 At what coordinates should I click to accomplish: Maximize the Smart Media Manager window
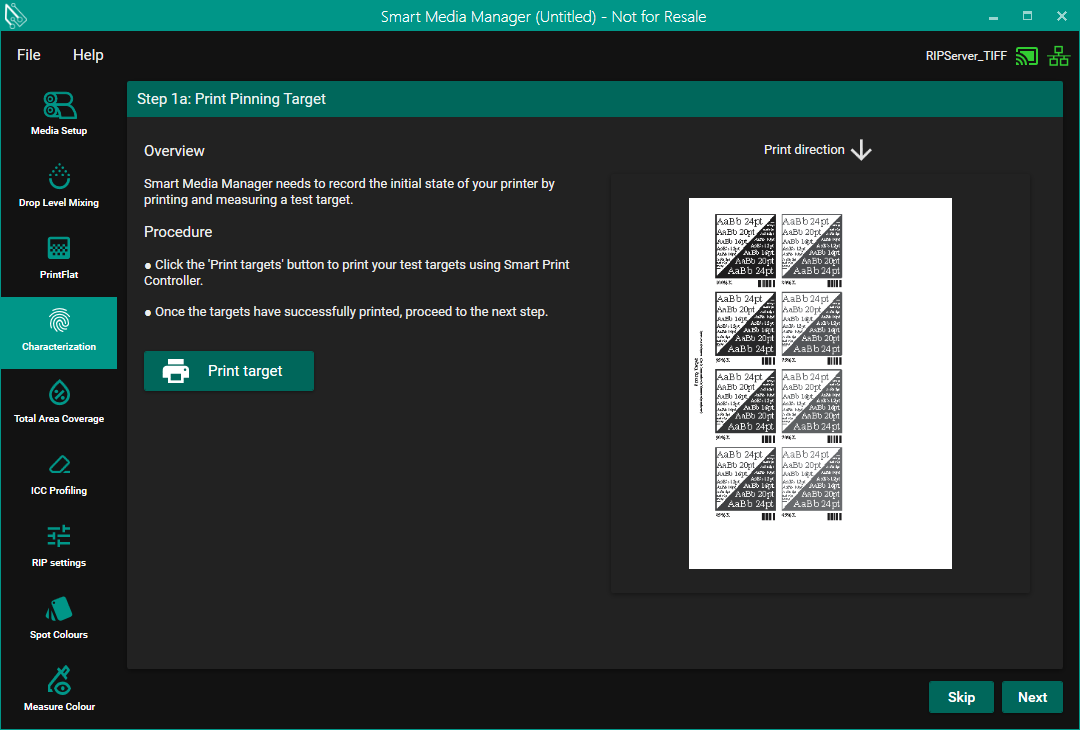pos(1027,17)
